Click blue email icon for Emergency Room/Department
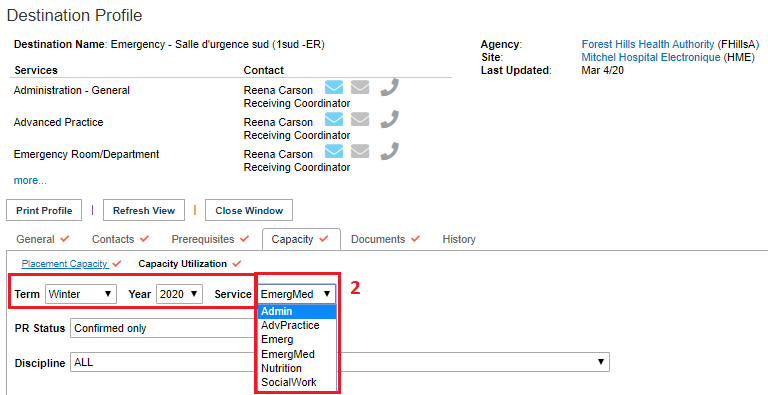Image resolution: width=768 pixels, height=395 pixels. pyautogui.click(x=334, y=151)
